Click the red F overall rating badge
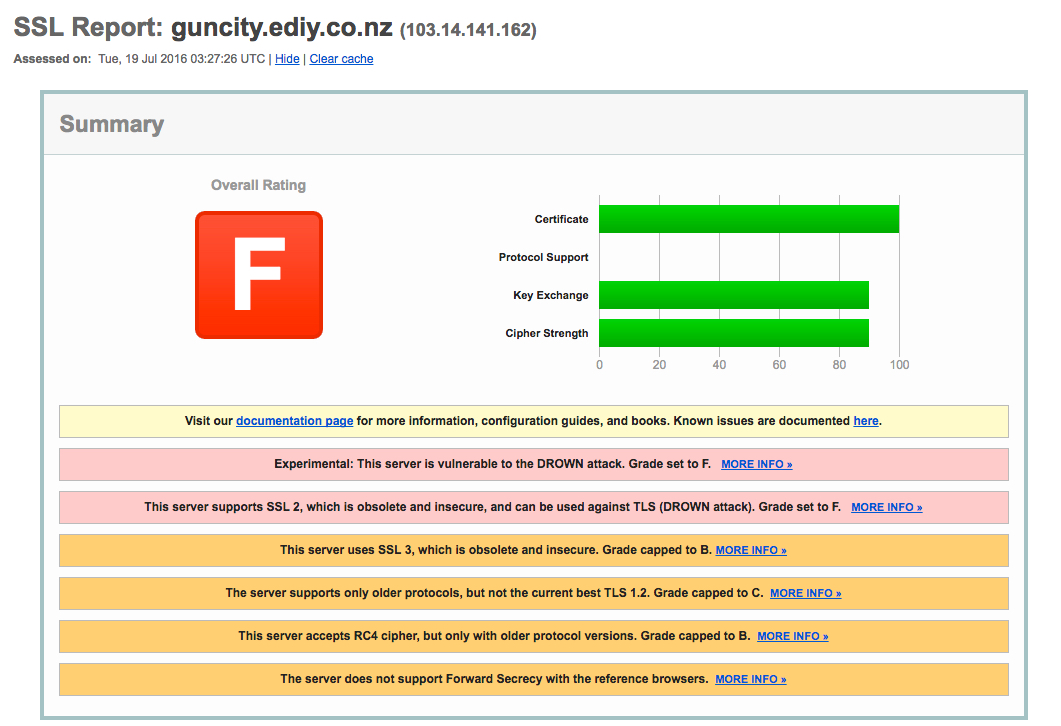 tap(258, 275)
